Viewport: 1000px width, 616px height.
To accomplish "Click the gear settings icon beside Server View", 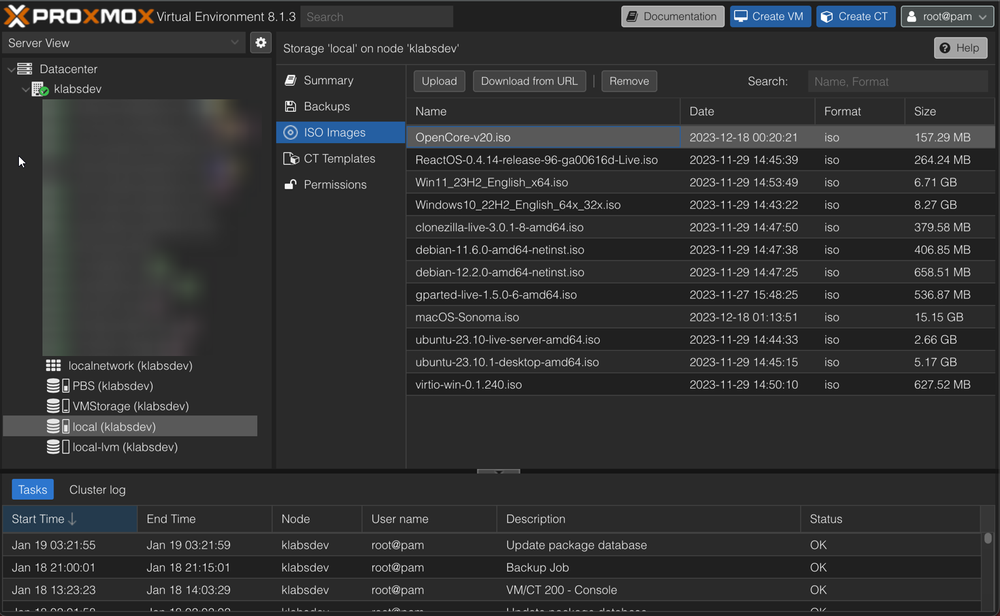I will pos(261,43).
